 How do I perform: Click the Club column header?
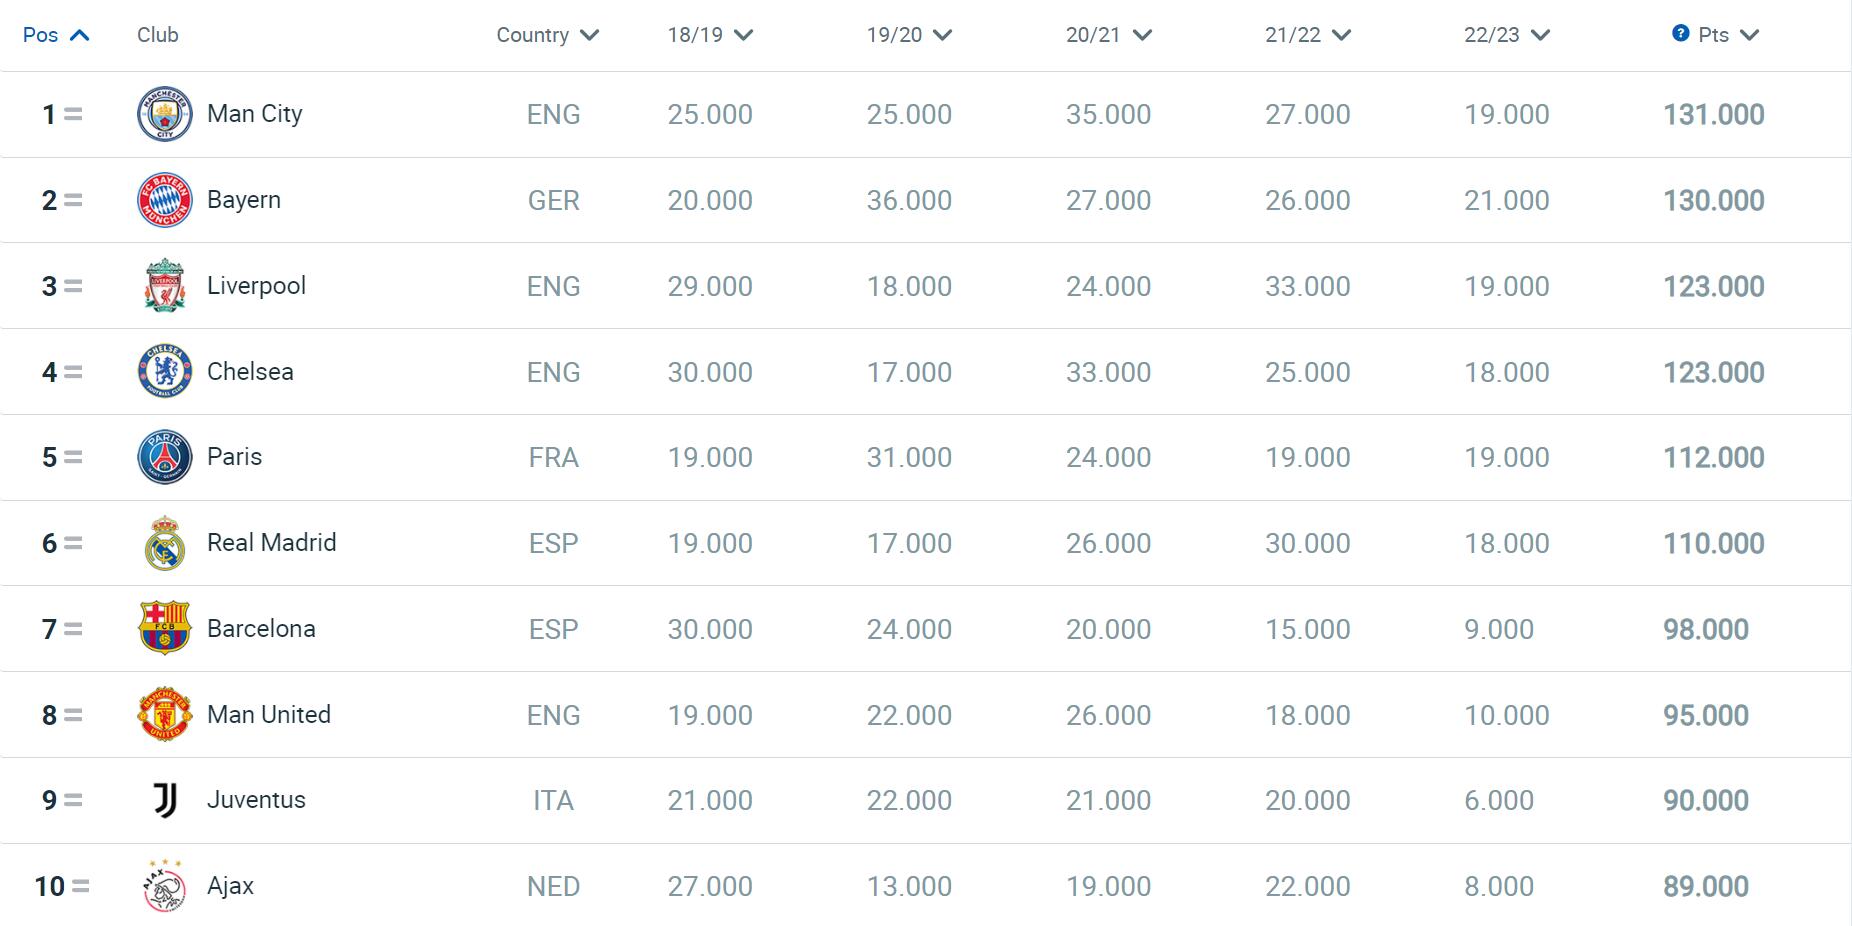pos(157,35)
